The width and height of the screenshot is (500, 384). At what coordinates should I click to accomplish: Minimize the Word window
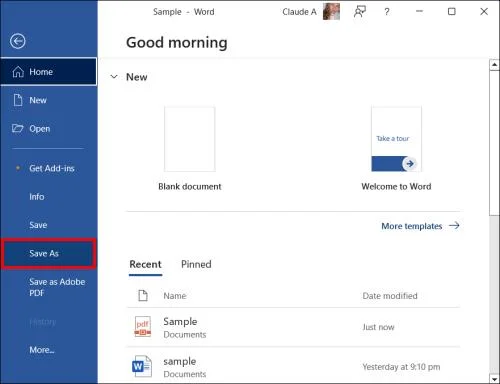(x=419, y=12)
